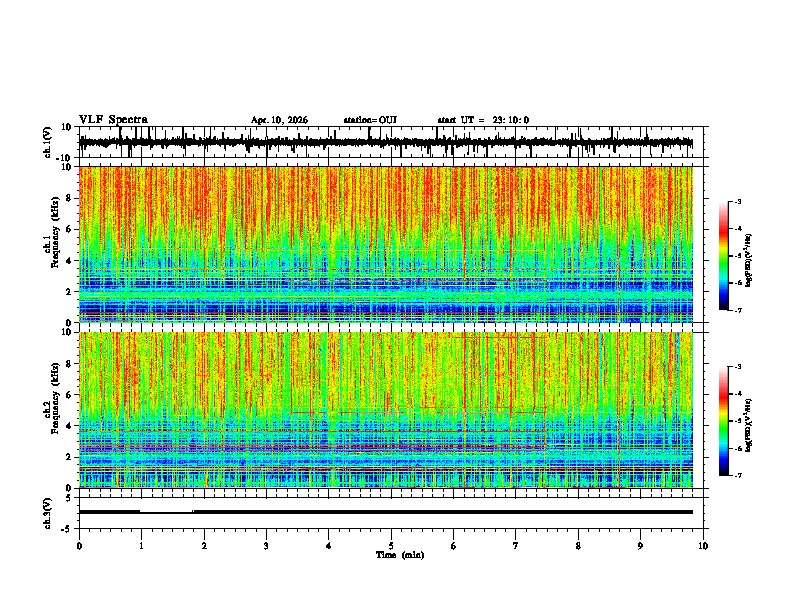Click the time tick label '2'
Screen dimensions: 792x612
pos(204,546)
